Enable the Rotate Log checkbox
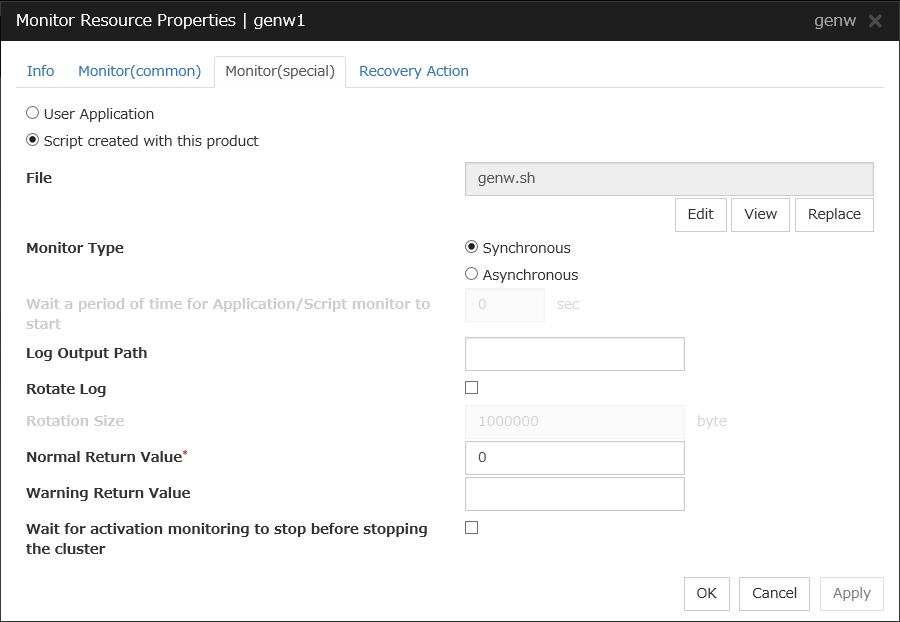Image resolution: width=900 pixels, height=622 pixels. 472,388
